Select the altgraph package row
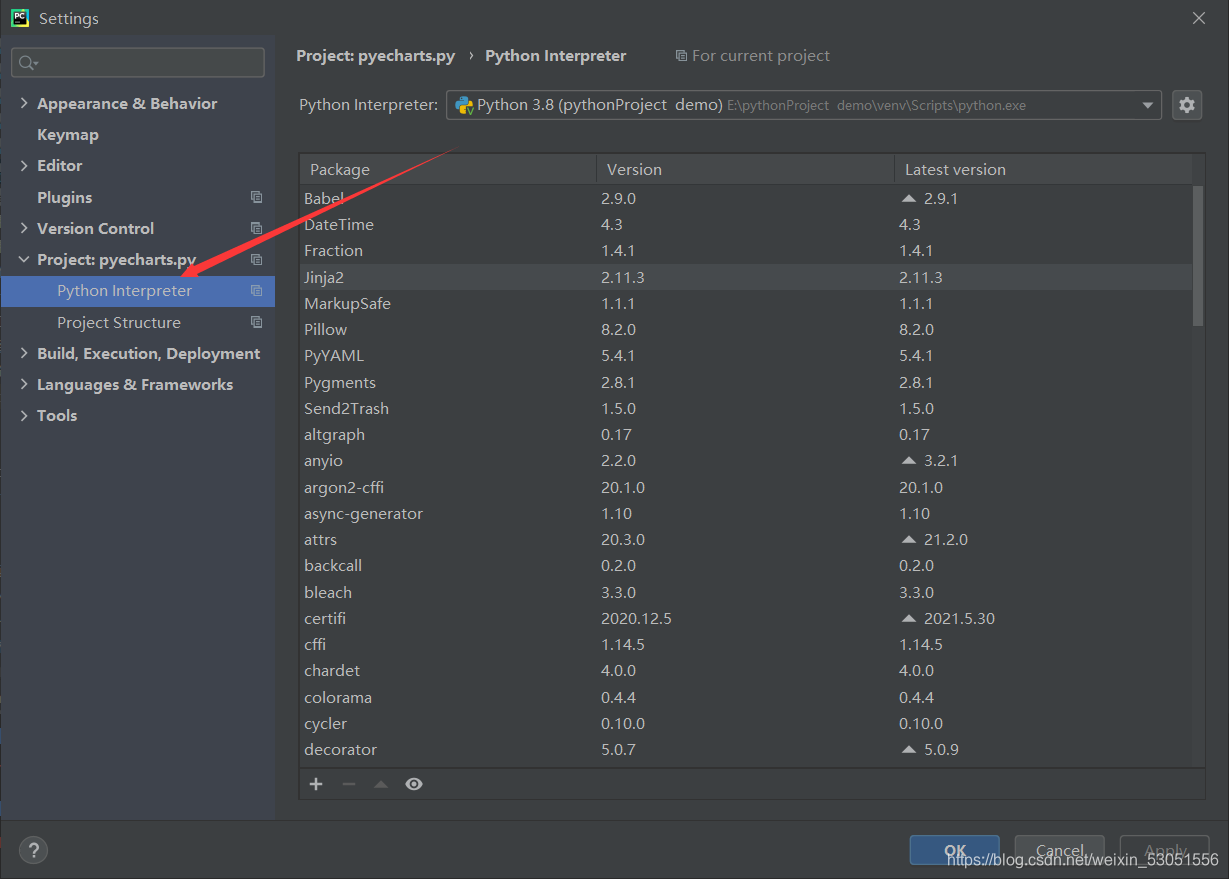This screenshot has height=879, width=1229. (x=746, y=434)
